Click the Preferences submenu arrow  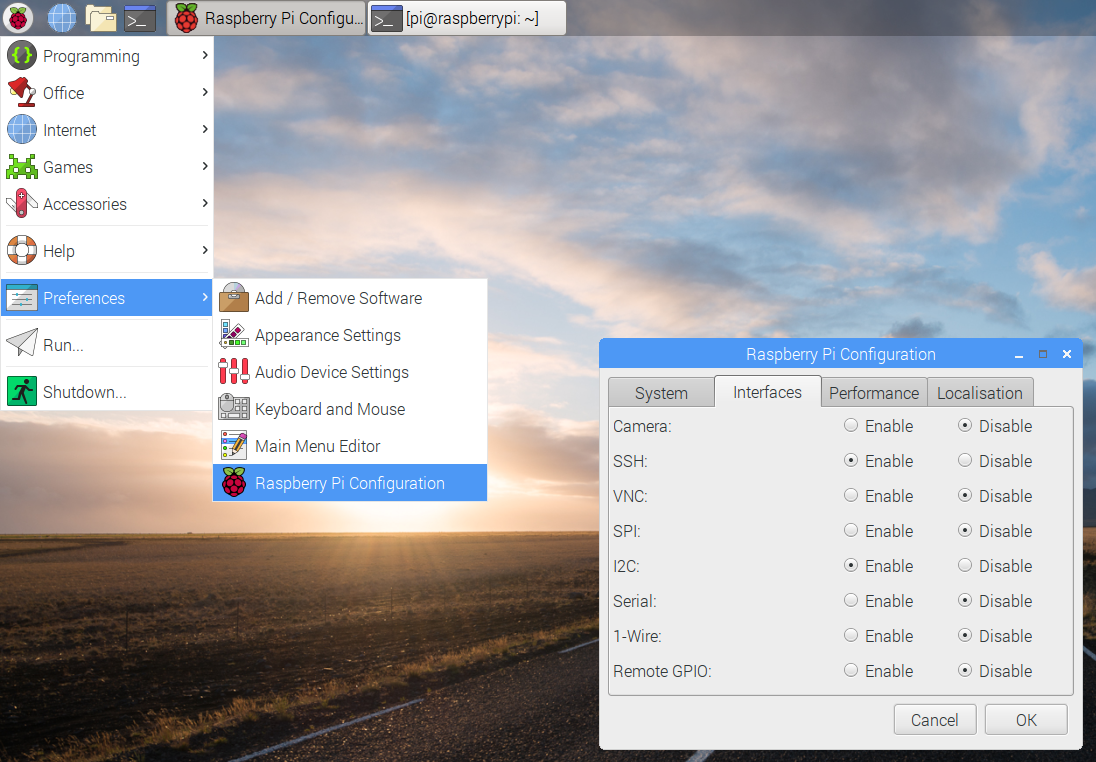[x=205, y=296]
